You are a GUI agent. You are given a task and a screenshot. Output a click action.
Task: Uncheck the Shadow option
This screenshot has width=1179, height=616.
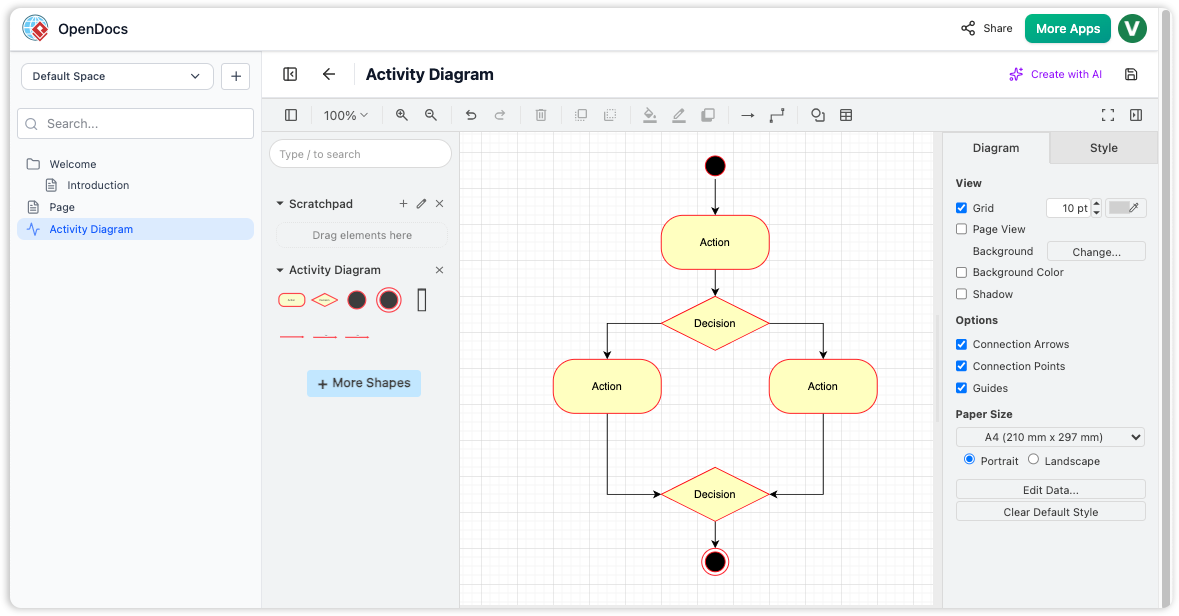961,293
